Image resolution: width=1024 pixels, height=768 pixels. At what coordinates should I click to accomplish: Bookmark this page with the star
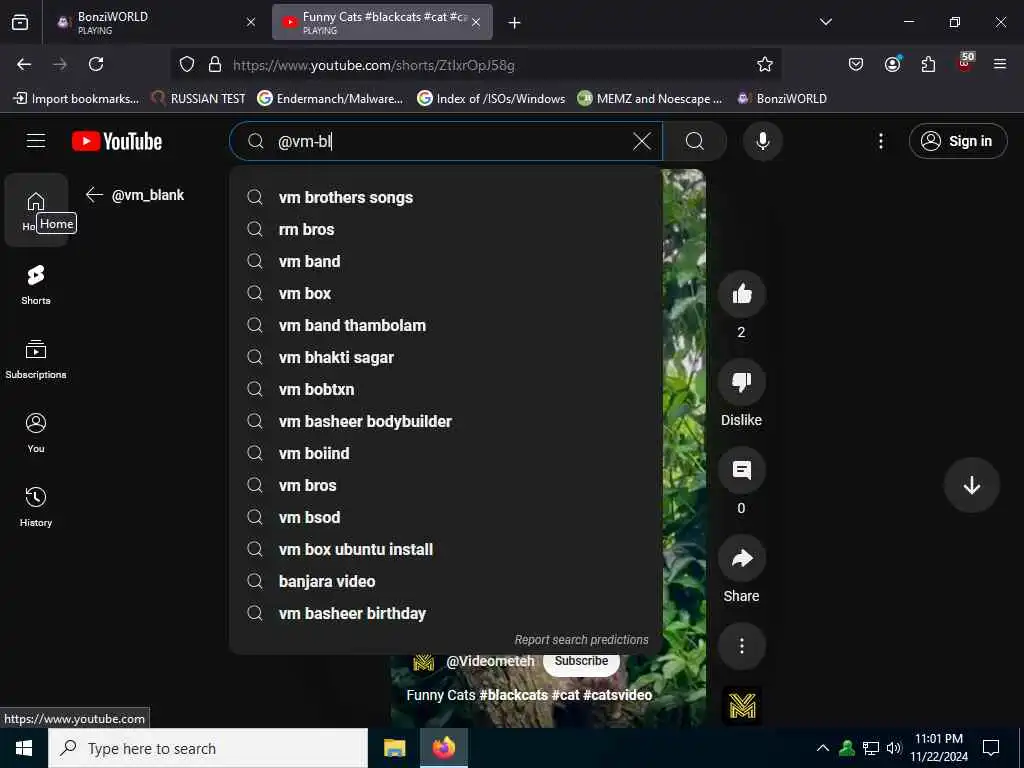pyautogui.click(x=765, y=64)
